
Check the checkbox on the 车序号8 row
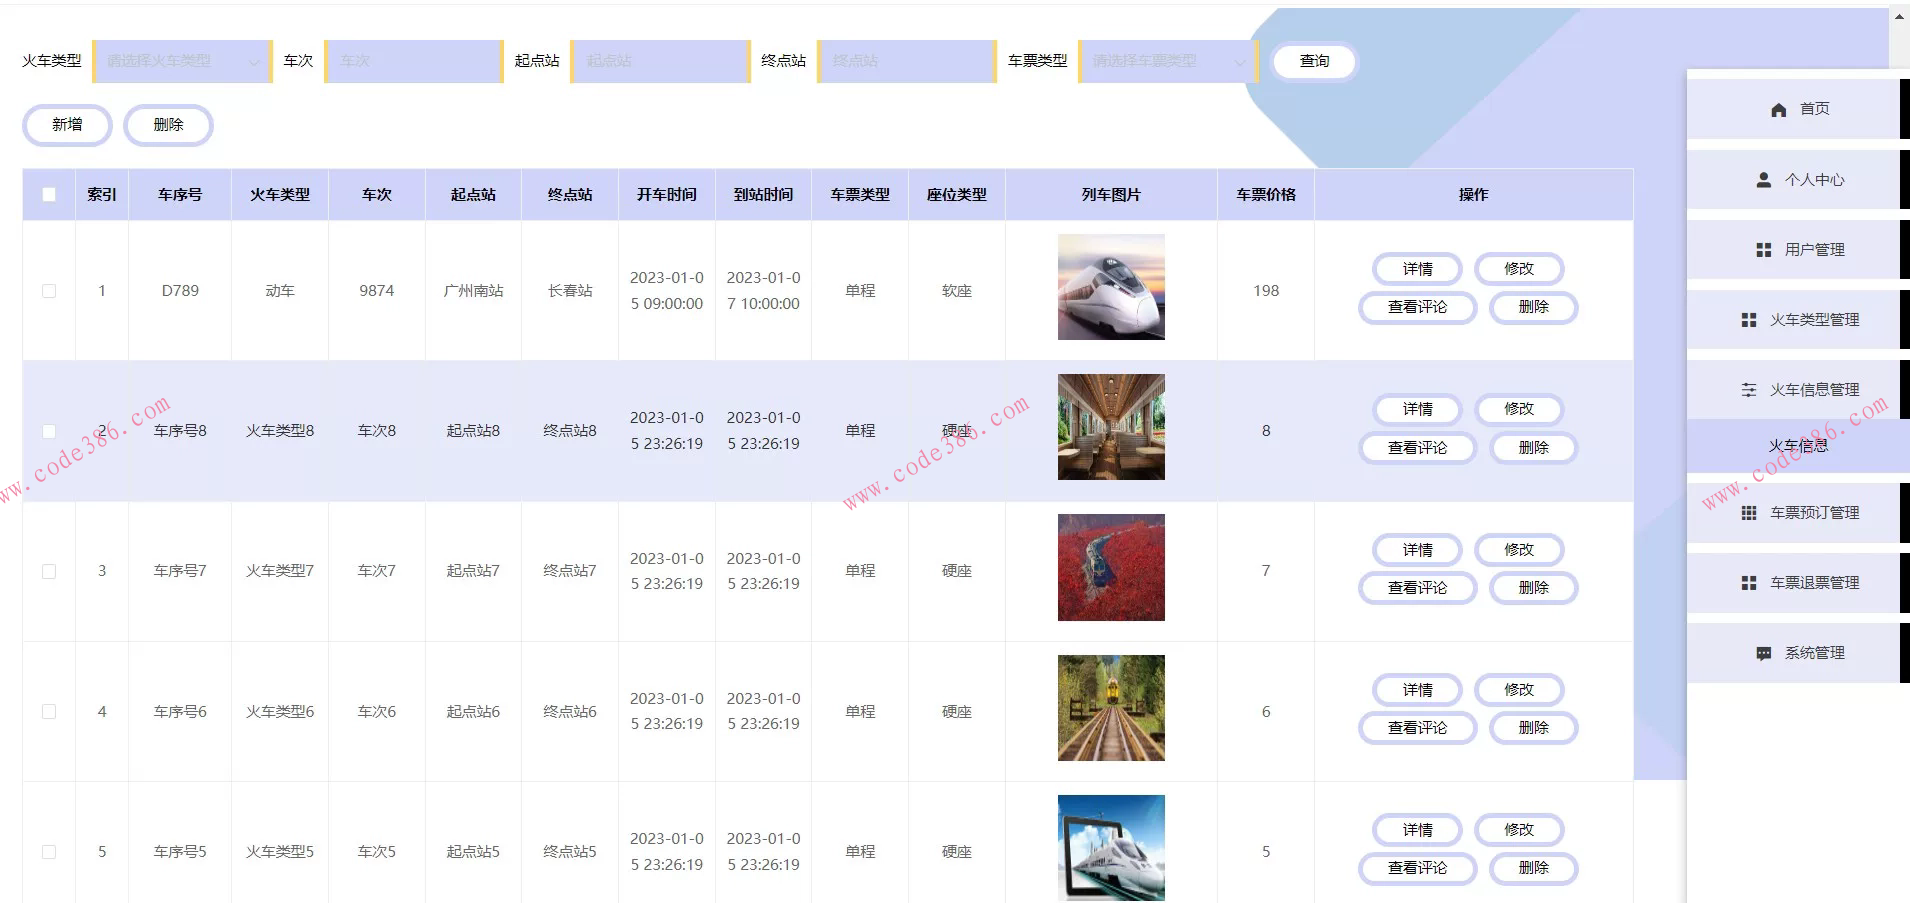(x=48, y=430)
